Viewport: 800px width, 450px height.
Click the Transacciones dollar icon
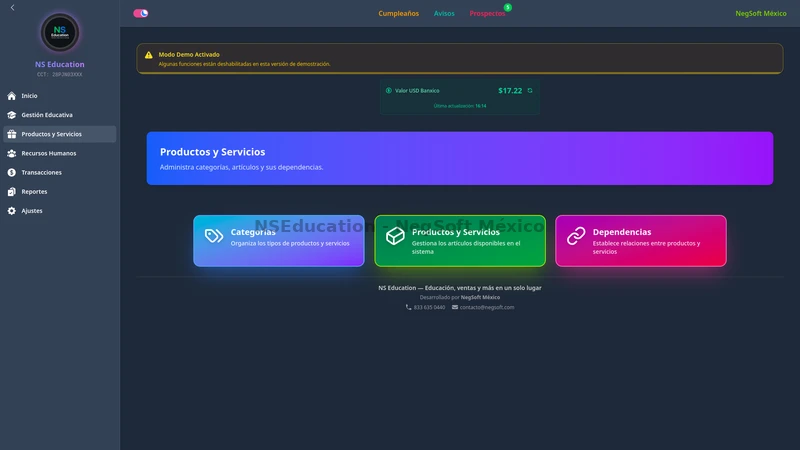pyautogui.click(x=12, y=172)
